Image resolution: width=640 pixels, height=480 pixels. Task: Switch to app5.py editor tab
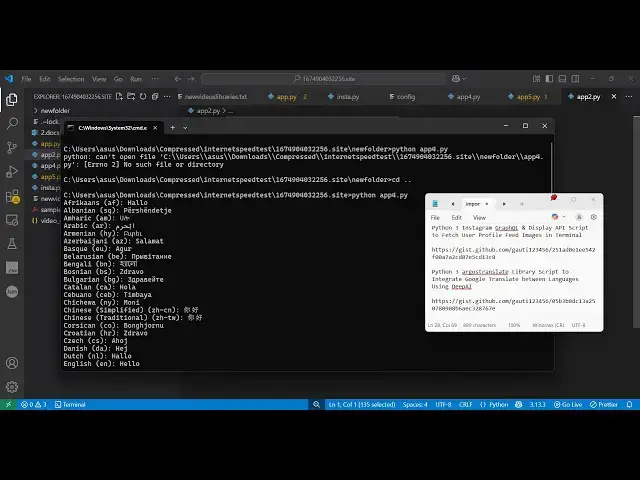tap(527, 97)
